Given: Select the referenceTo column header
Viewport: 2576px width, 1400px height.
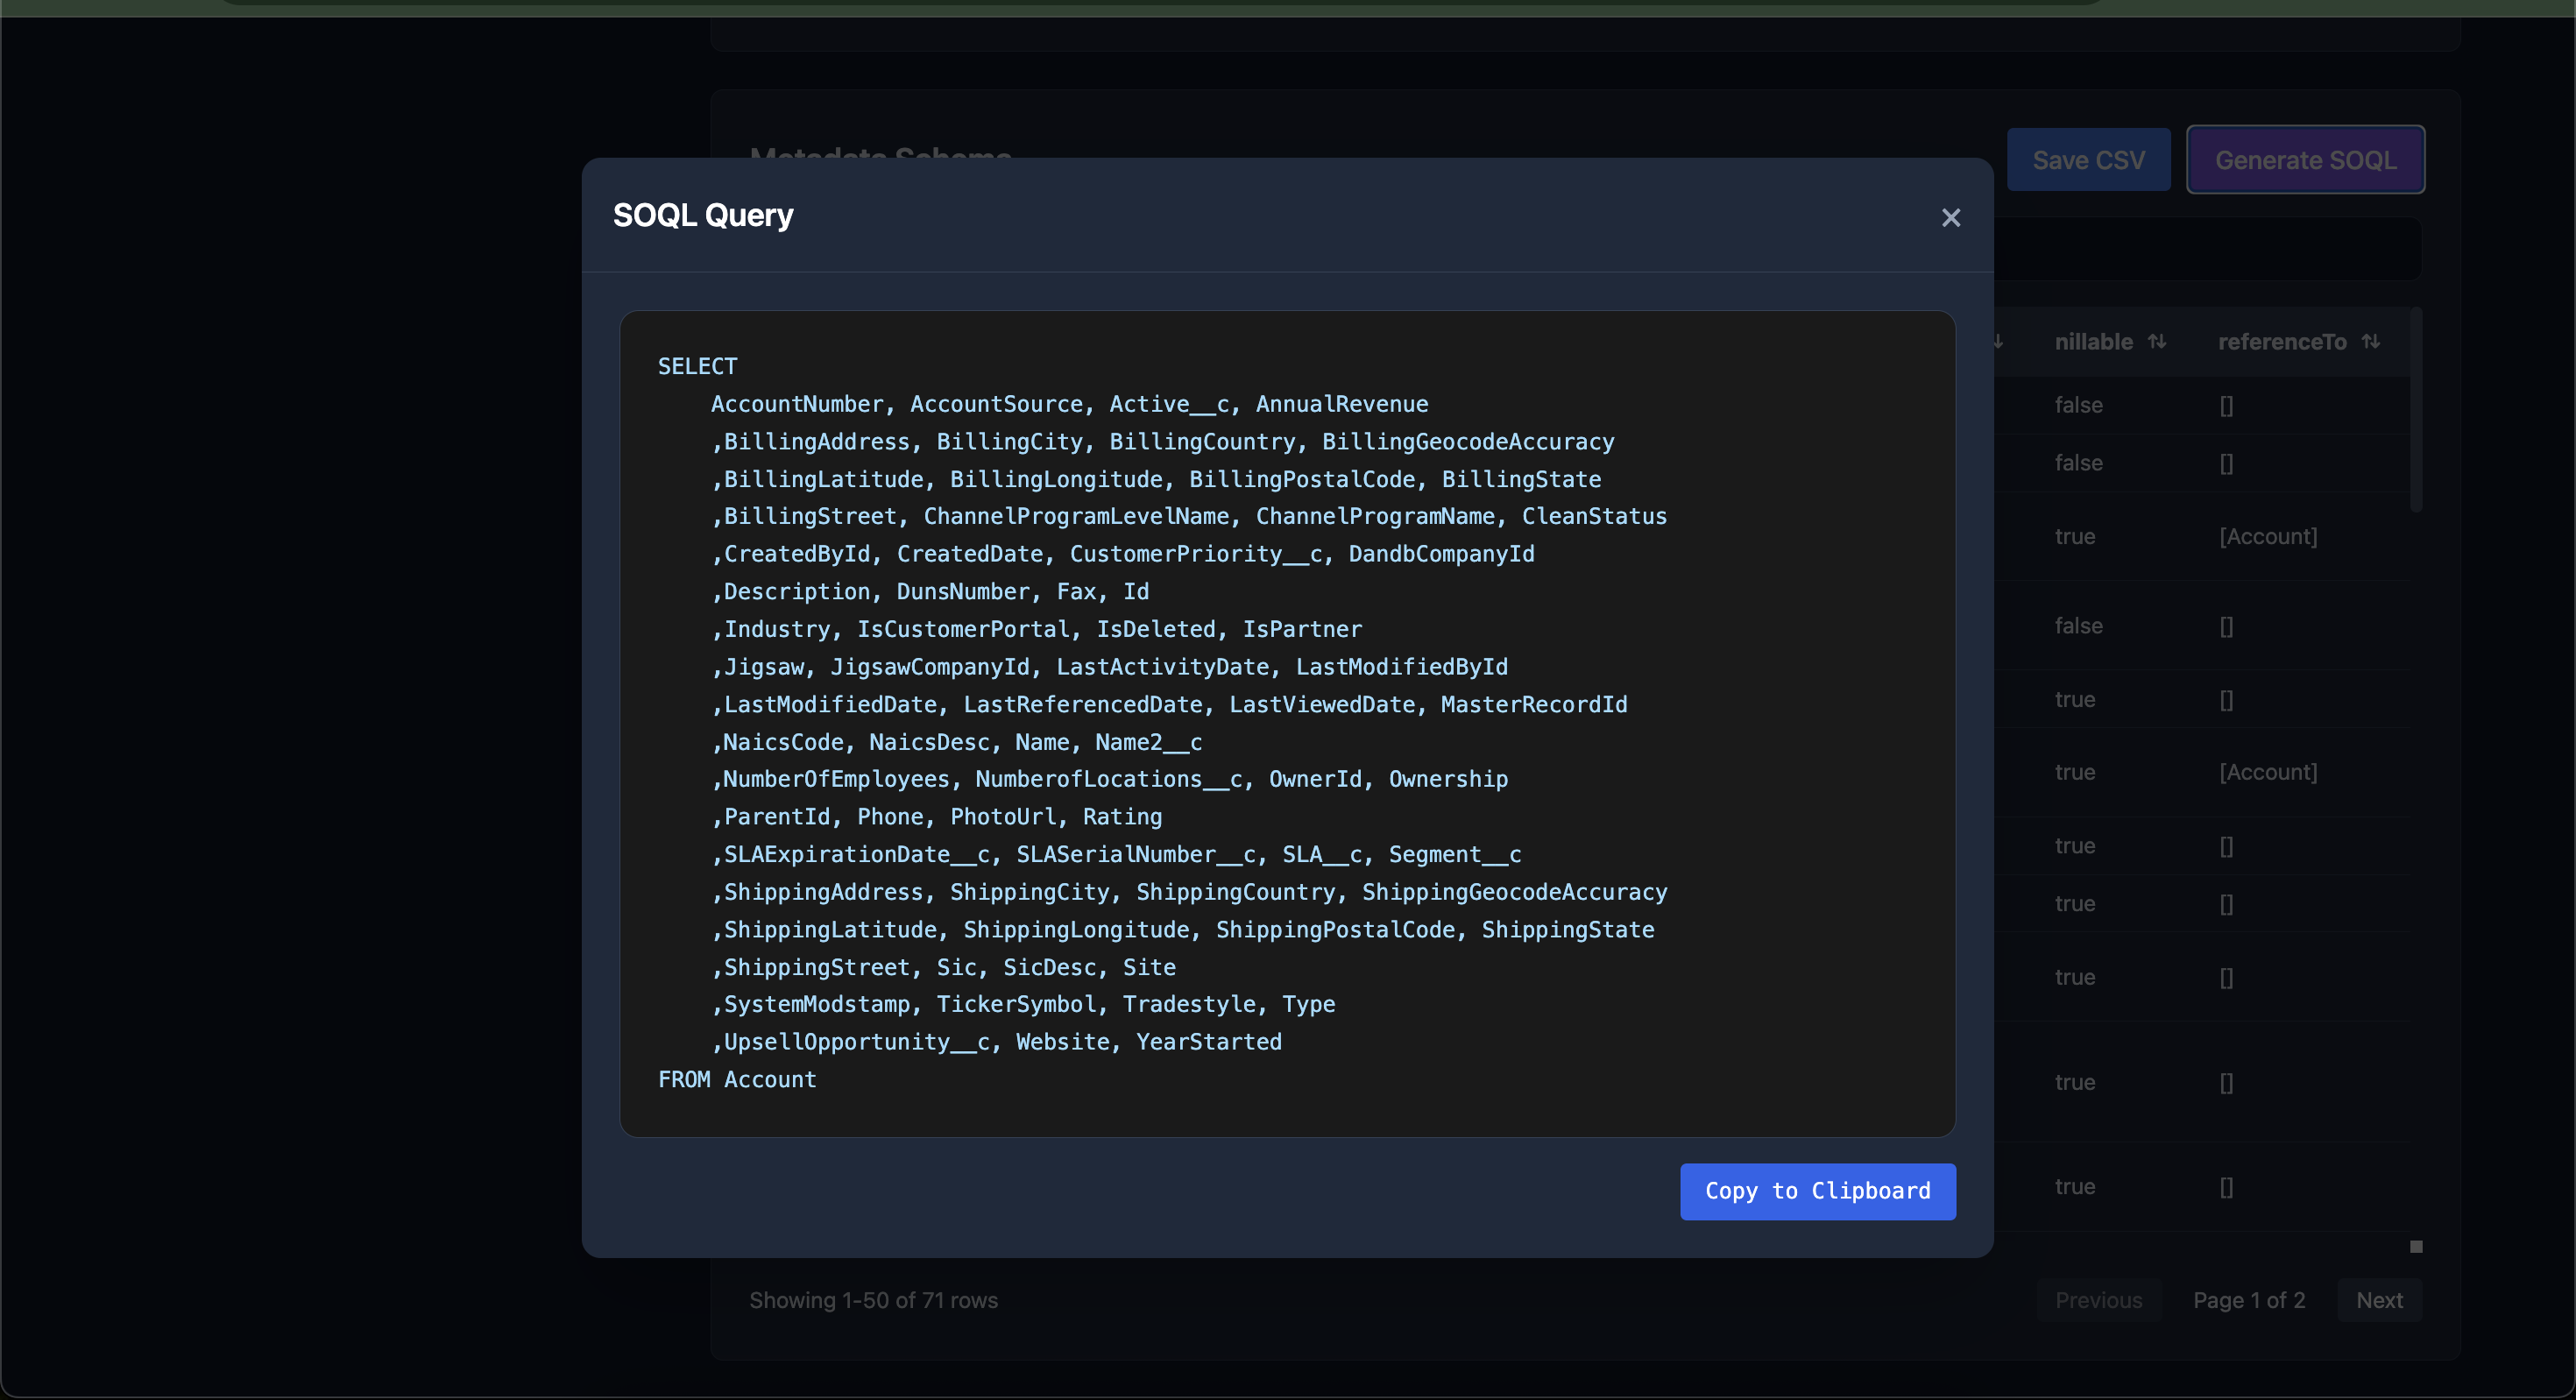Looking at the screenshot, I should click(x=2282, y=342).
